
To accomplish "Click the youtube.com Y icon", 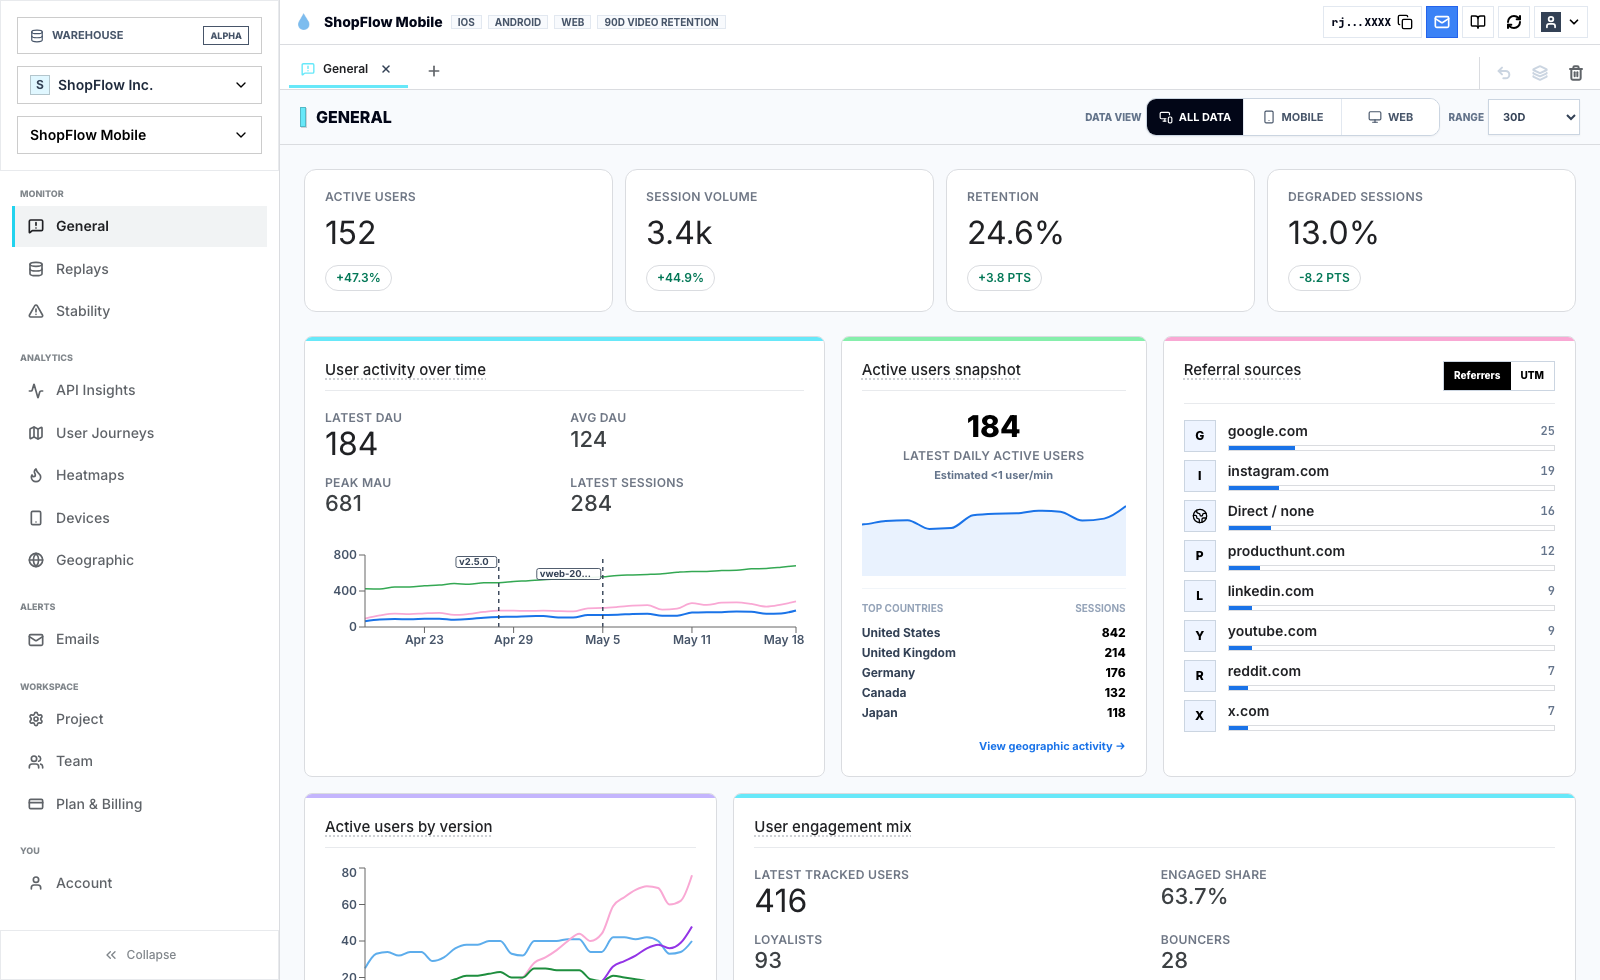I will click(1200, 636).
